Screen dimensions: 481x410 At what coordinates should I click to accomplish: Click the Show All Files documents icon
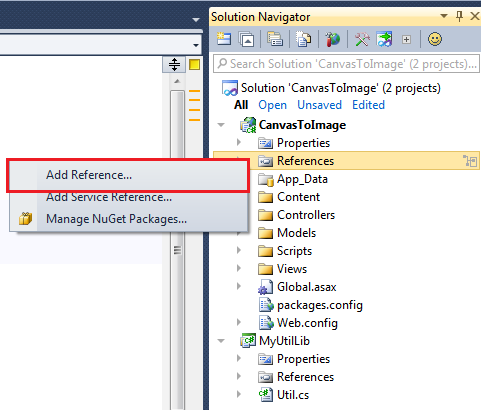304,39
